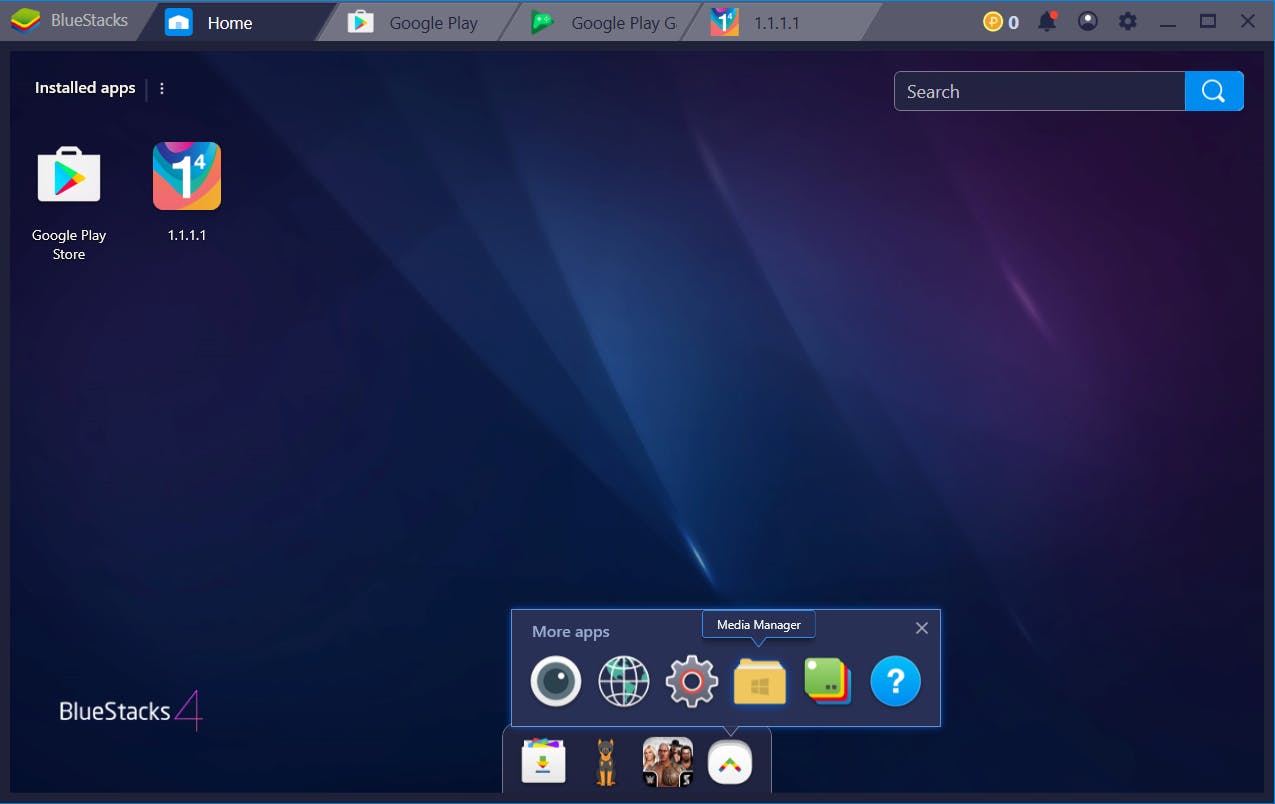Viewport: 1275px width, 804px height.
Task: Launch the wrestling game icon in dock
Action: pos(668,762)
